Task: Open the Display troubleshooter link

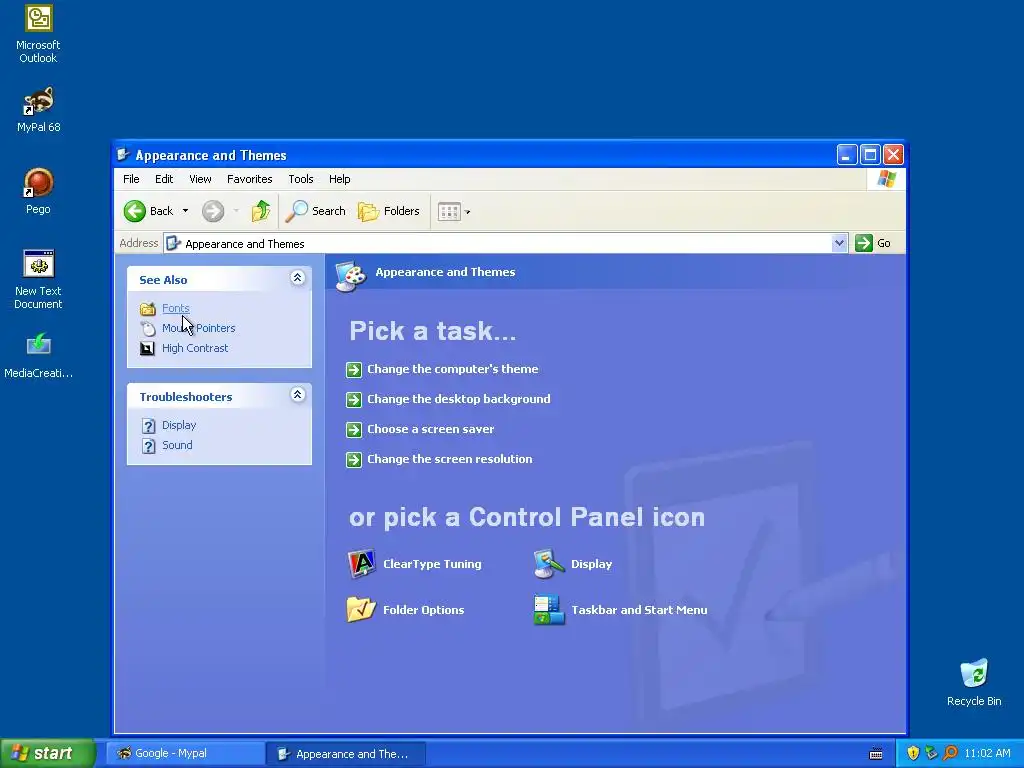Action: [179, 425]
